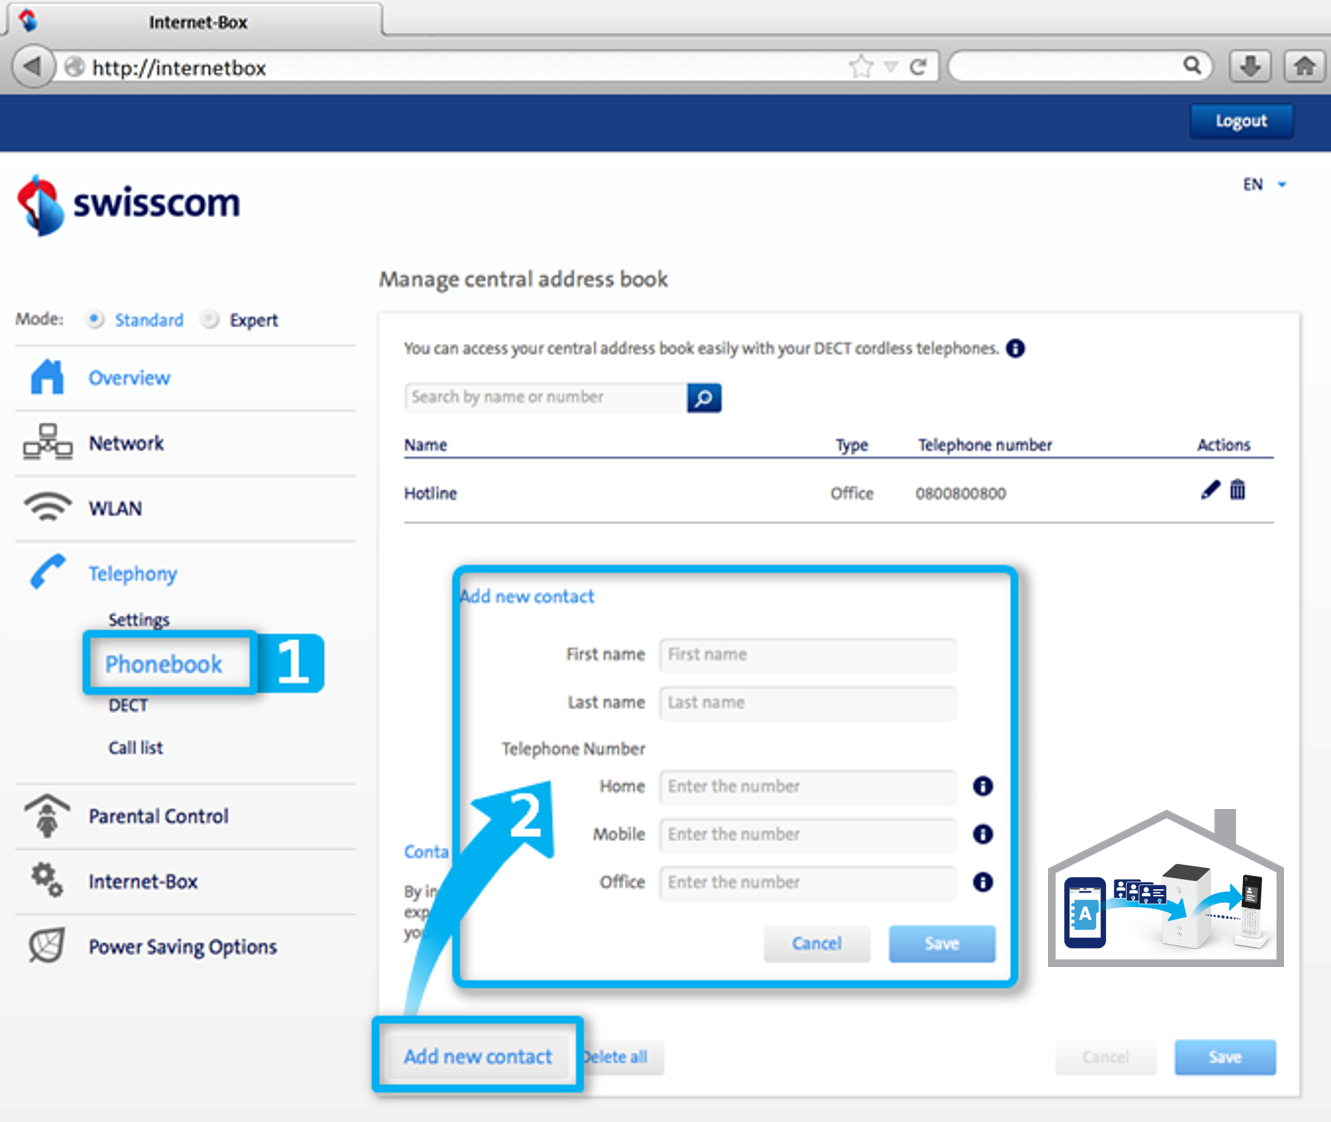Open Telephony Settings submenu
Image resolution: width=1331 pixels, height=1122 pixels.
click(139, 619)
